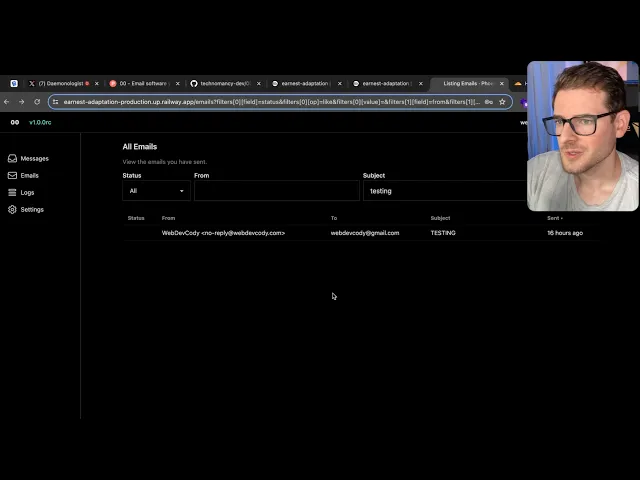Click the Status column header in table
The image size is (640, 480).
coord(136,218)
